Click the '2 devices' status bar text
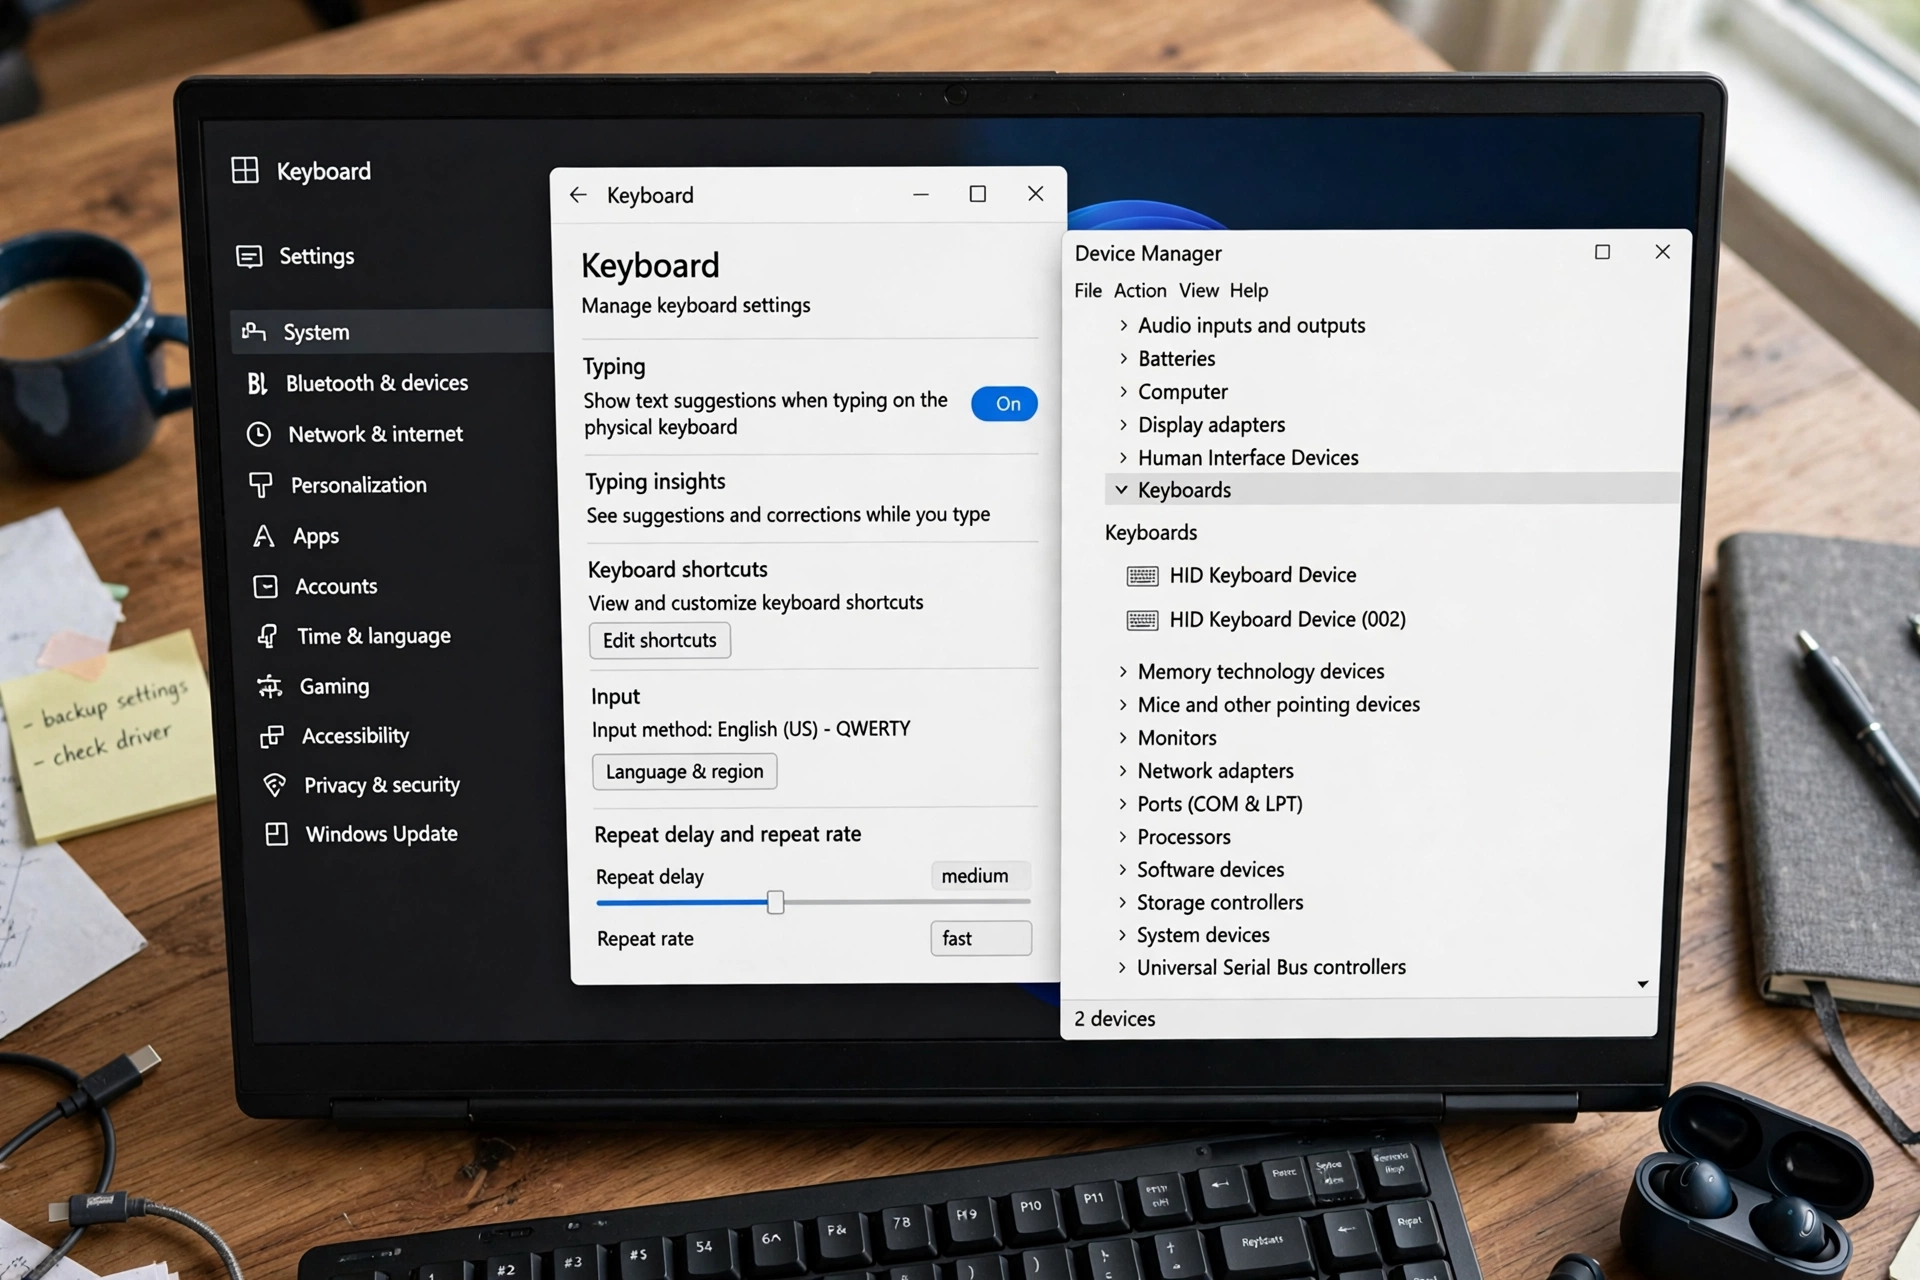Image resolution: width=1920 pixels, height=1280 pixels. (1115, 1018)
